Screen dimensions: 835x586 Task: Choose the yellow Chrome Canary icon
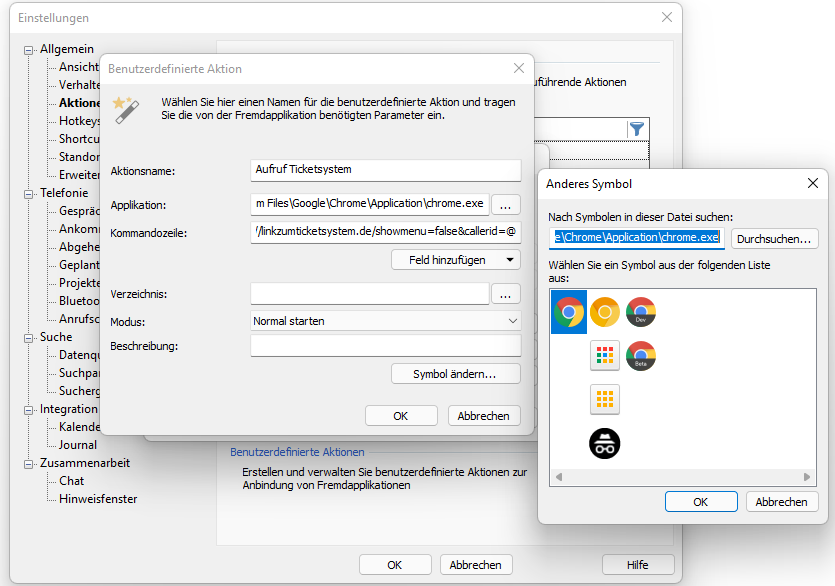(x=604, y=312)
